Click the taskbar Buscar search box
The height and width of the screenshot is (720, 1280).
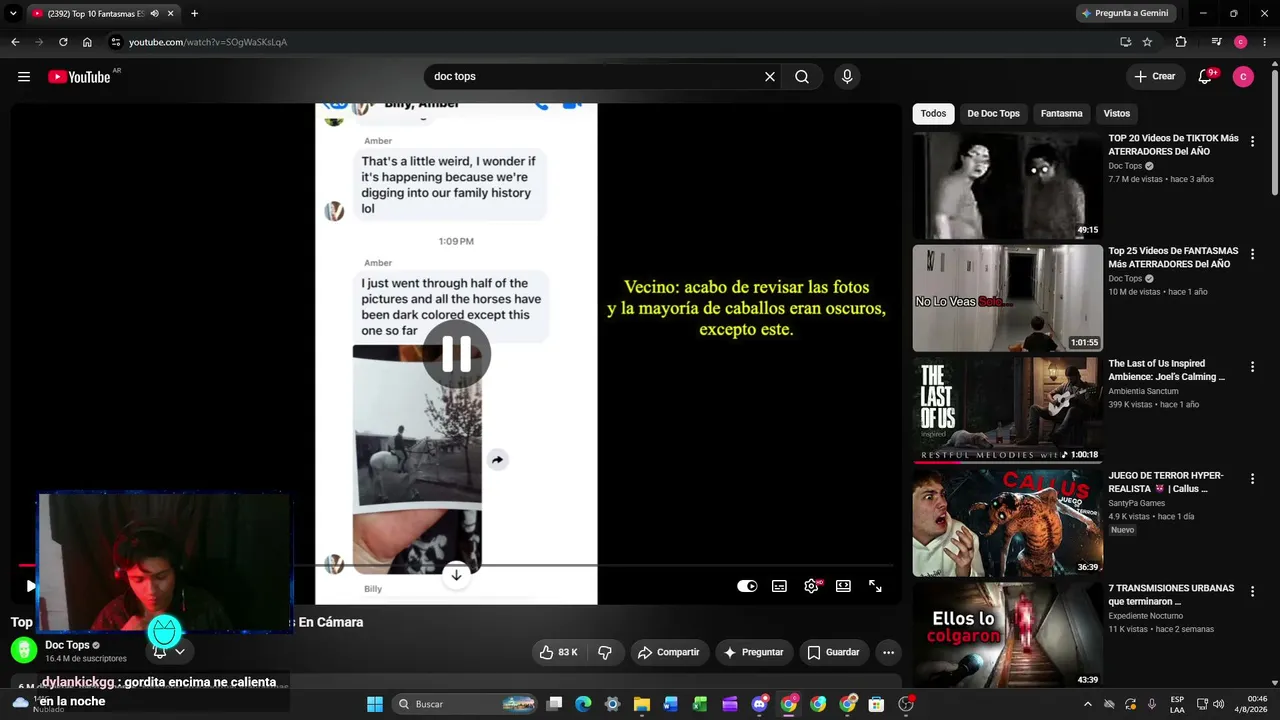click(466, 704)
